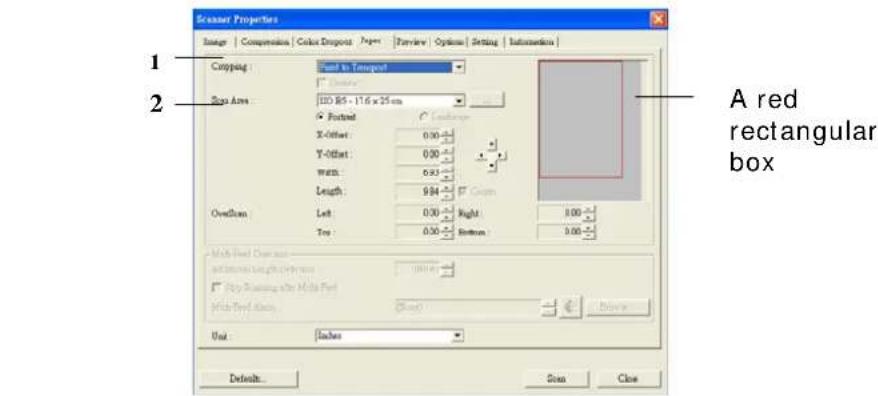This screenshot has width=878, height=396.
Task: Click the Defaults button
Action: [248, 379]
